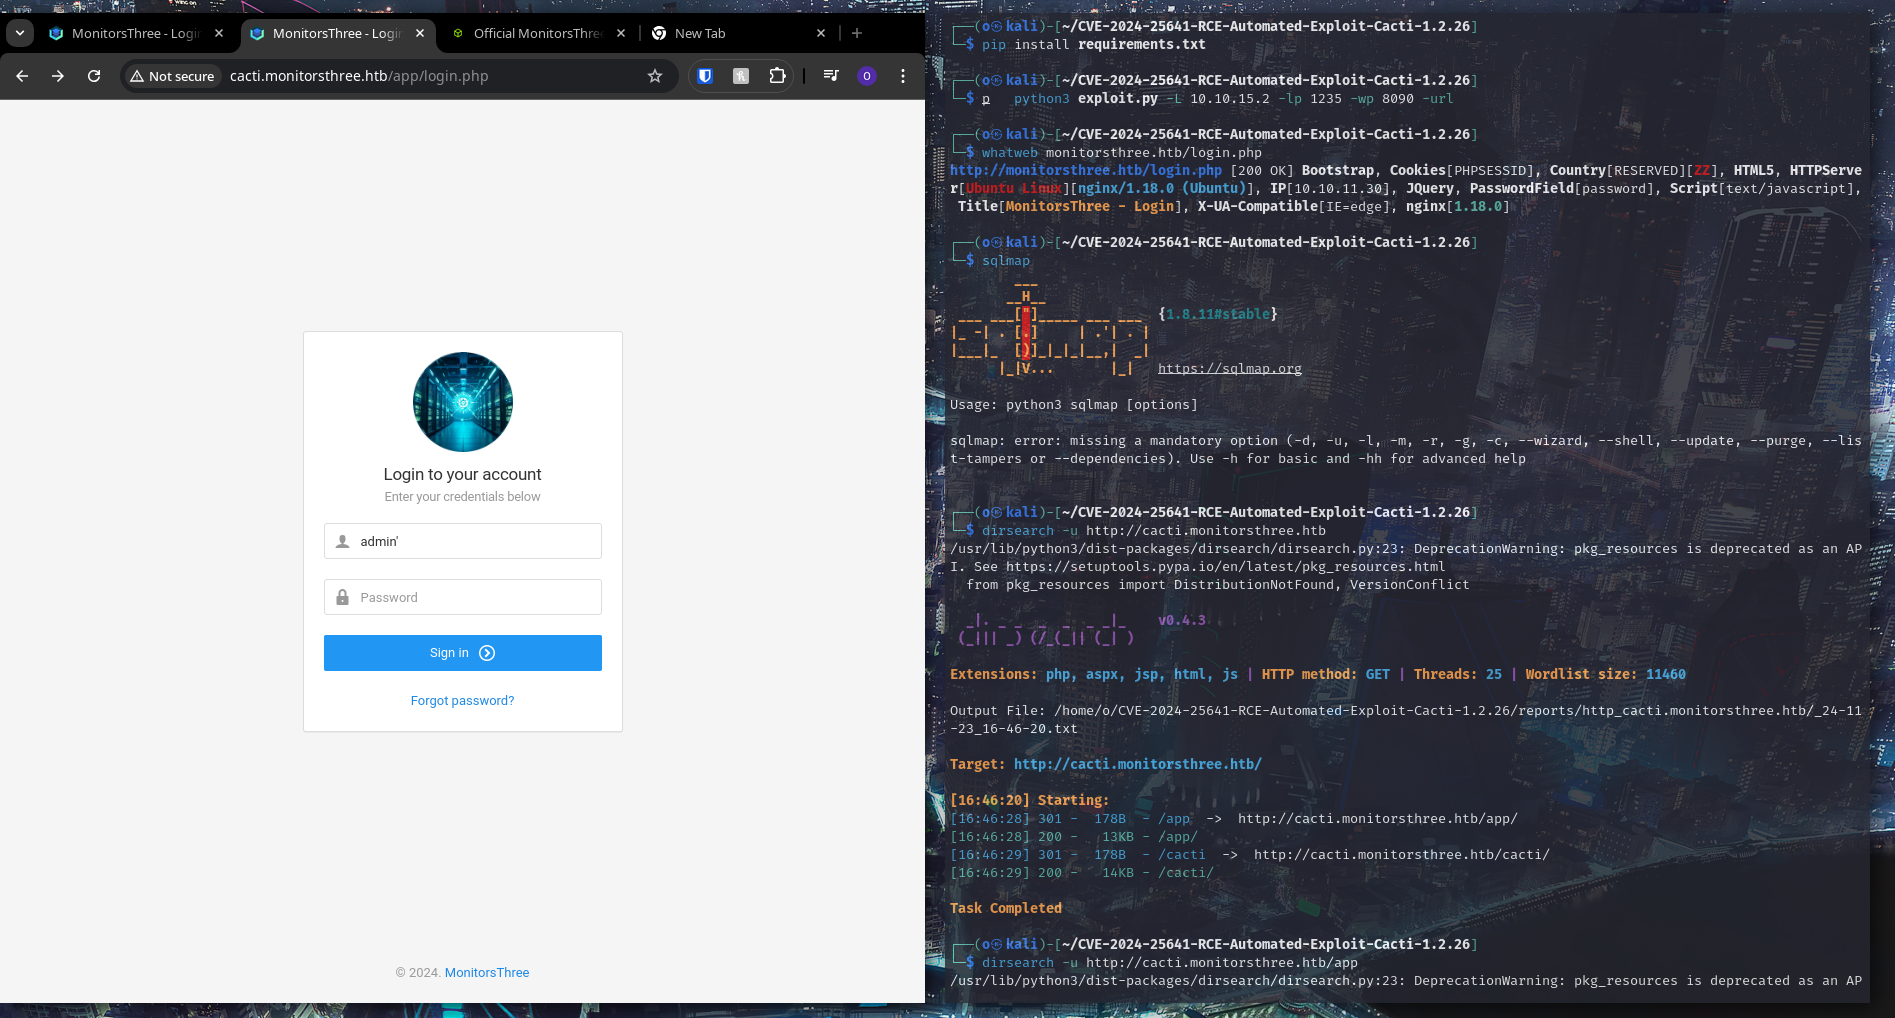Focus the username field containing admin'
The width and height of the screenshot is (1895, 1018).
[x=463, y=541]
